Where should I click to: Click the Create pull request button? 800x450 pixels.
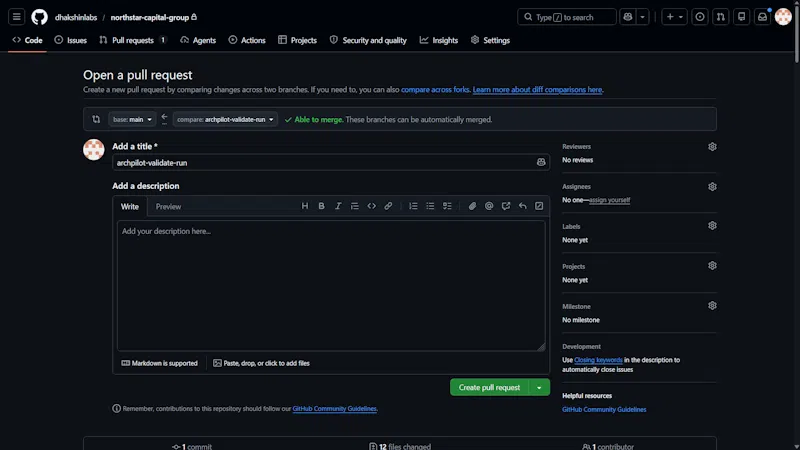[x=489, y=387]
